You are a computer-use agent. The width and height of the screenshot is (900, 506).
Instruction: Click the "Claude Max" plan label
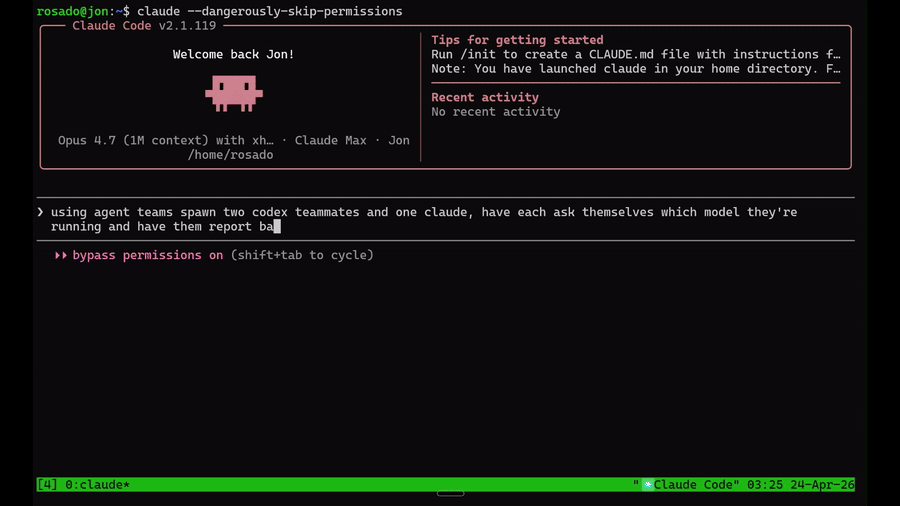pos(331,141)
